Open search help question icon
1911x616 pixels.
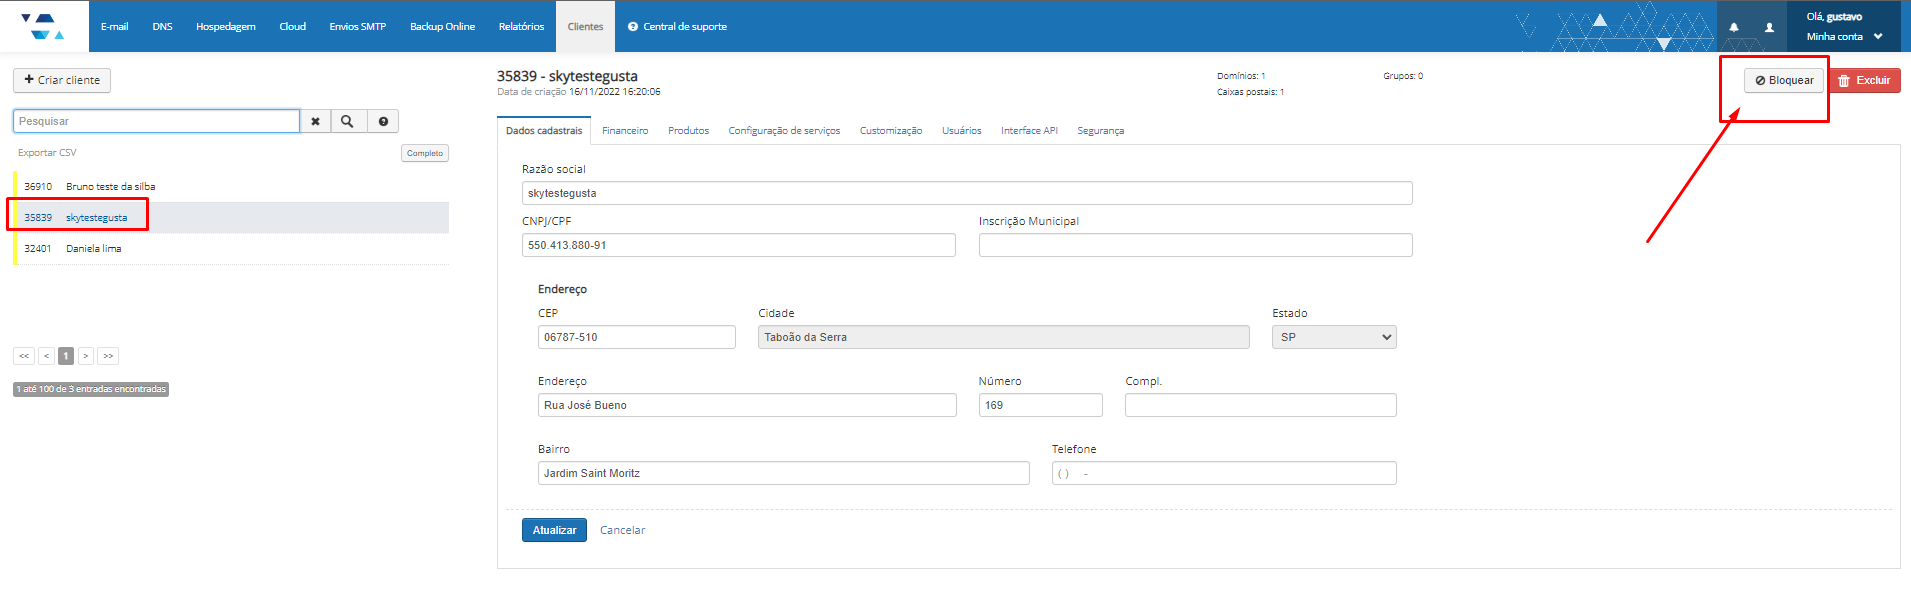pyautogui.click(x=383, y=121)
